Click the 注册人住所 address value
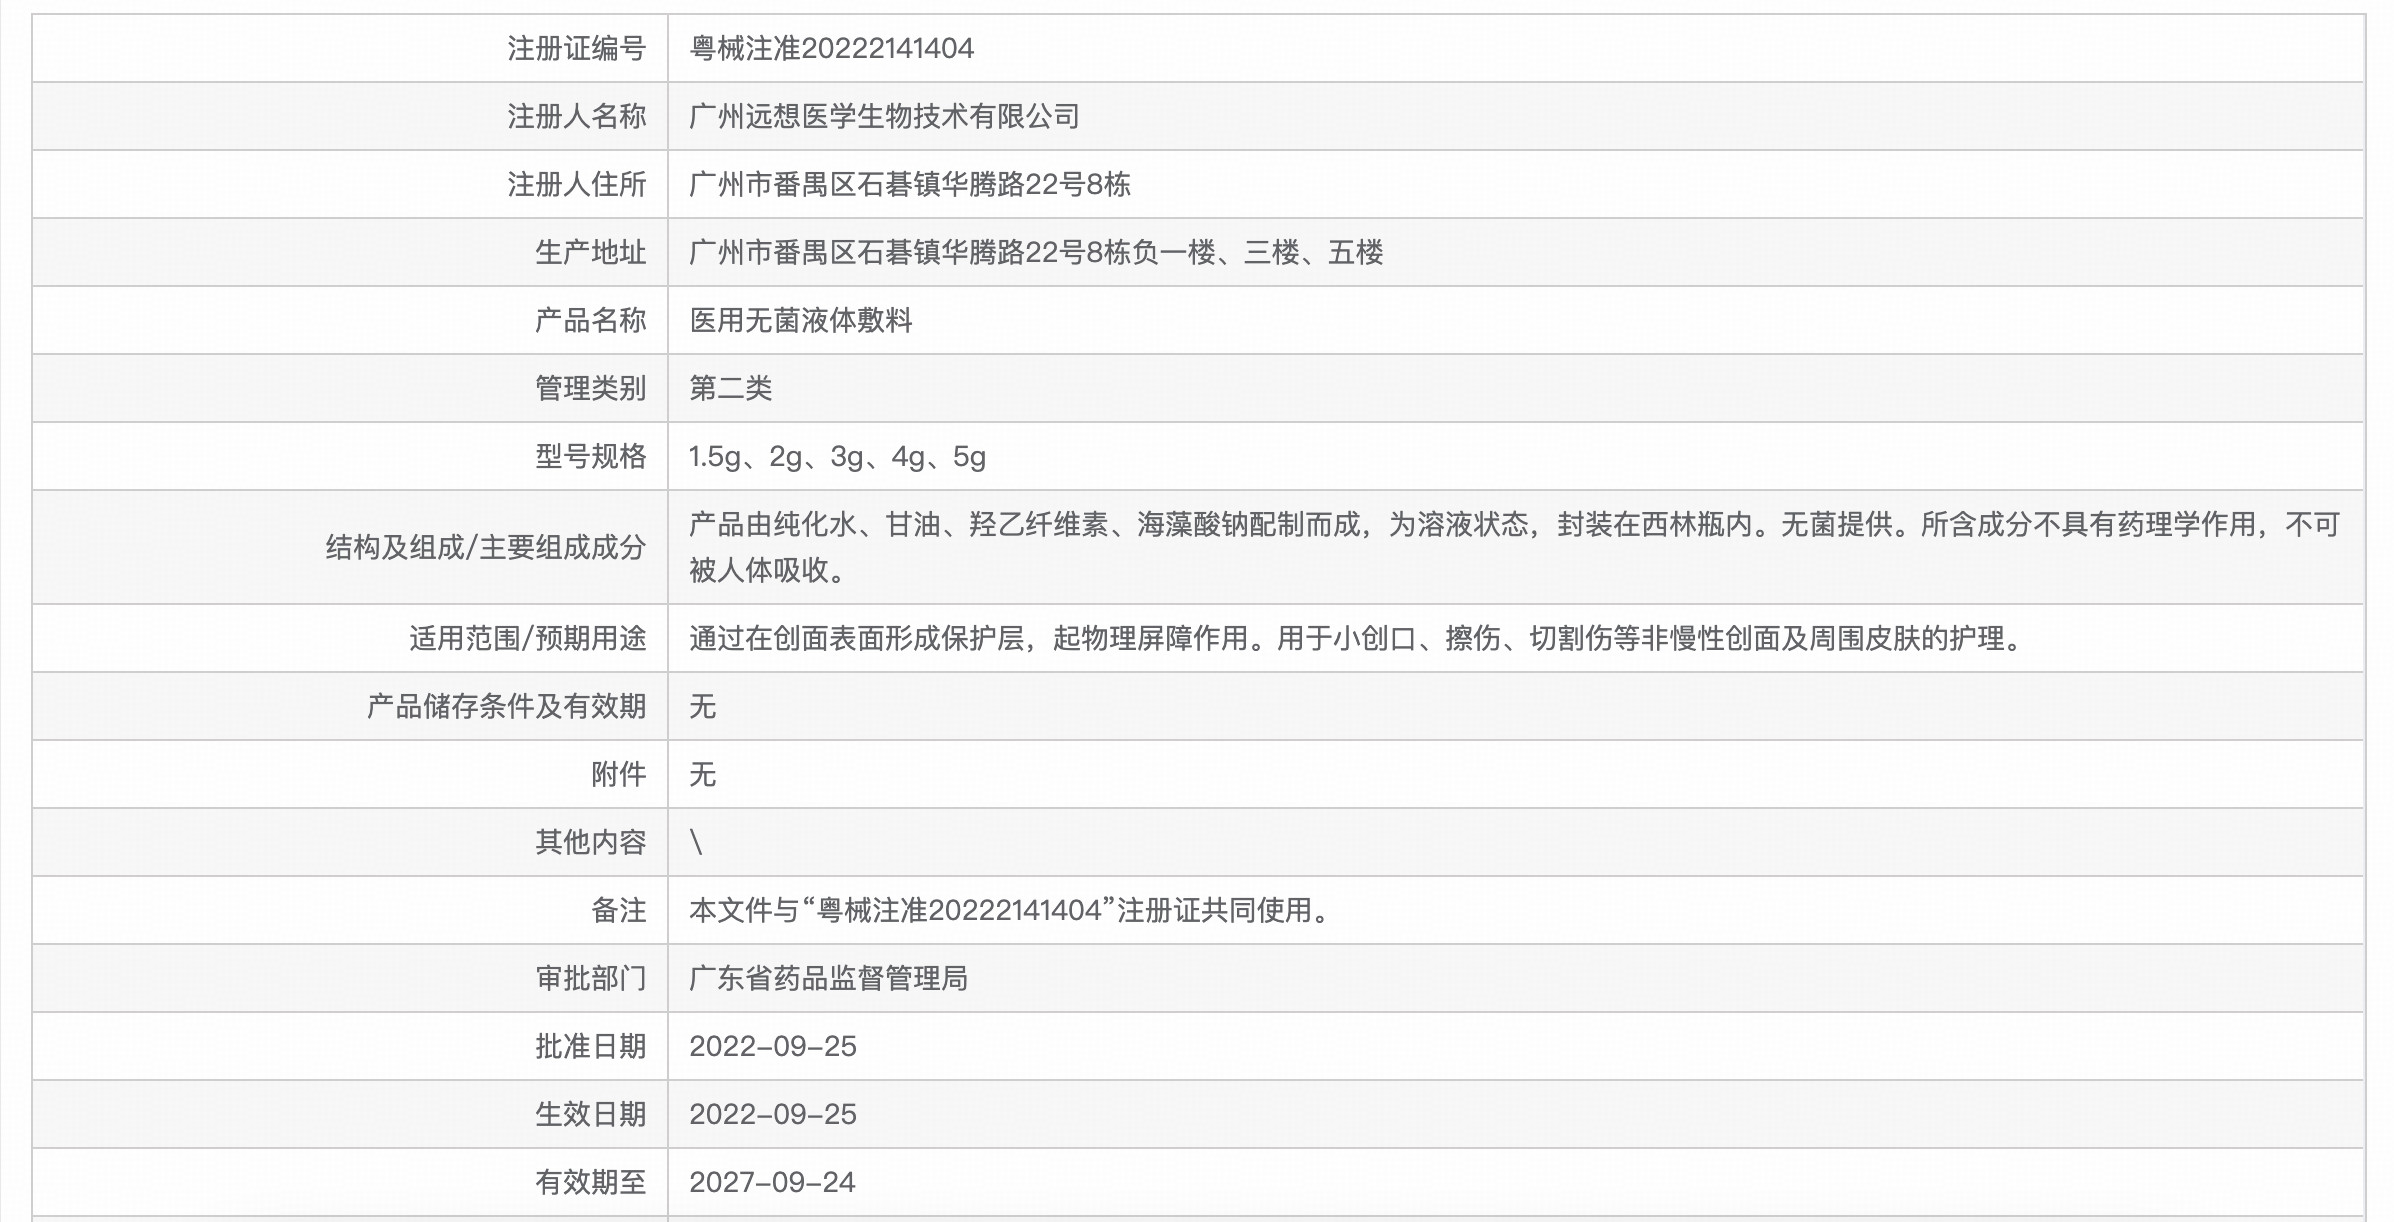Viewport: 2394px width, 1222px height. pos(910,184)
